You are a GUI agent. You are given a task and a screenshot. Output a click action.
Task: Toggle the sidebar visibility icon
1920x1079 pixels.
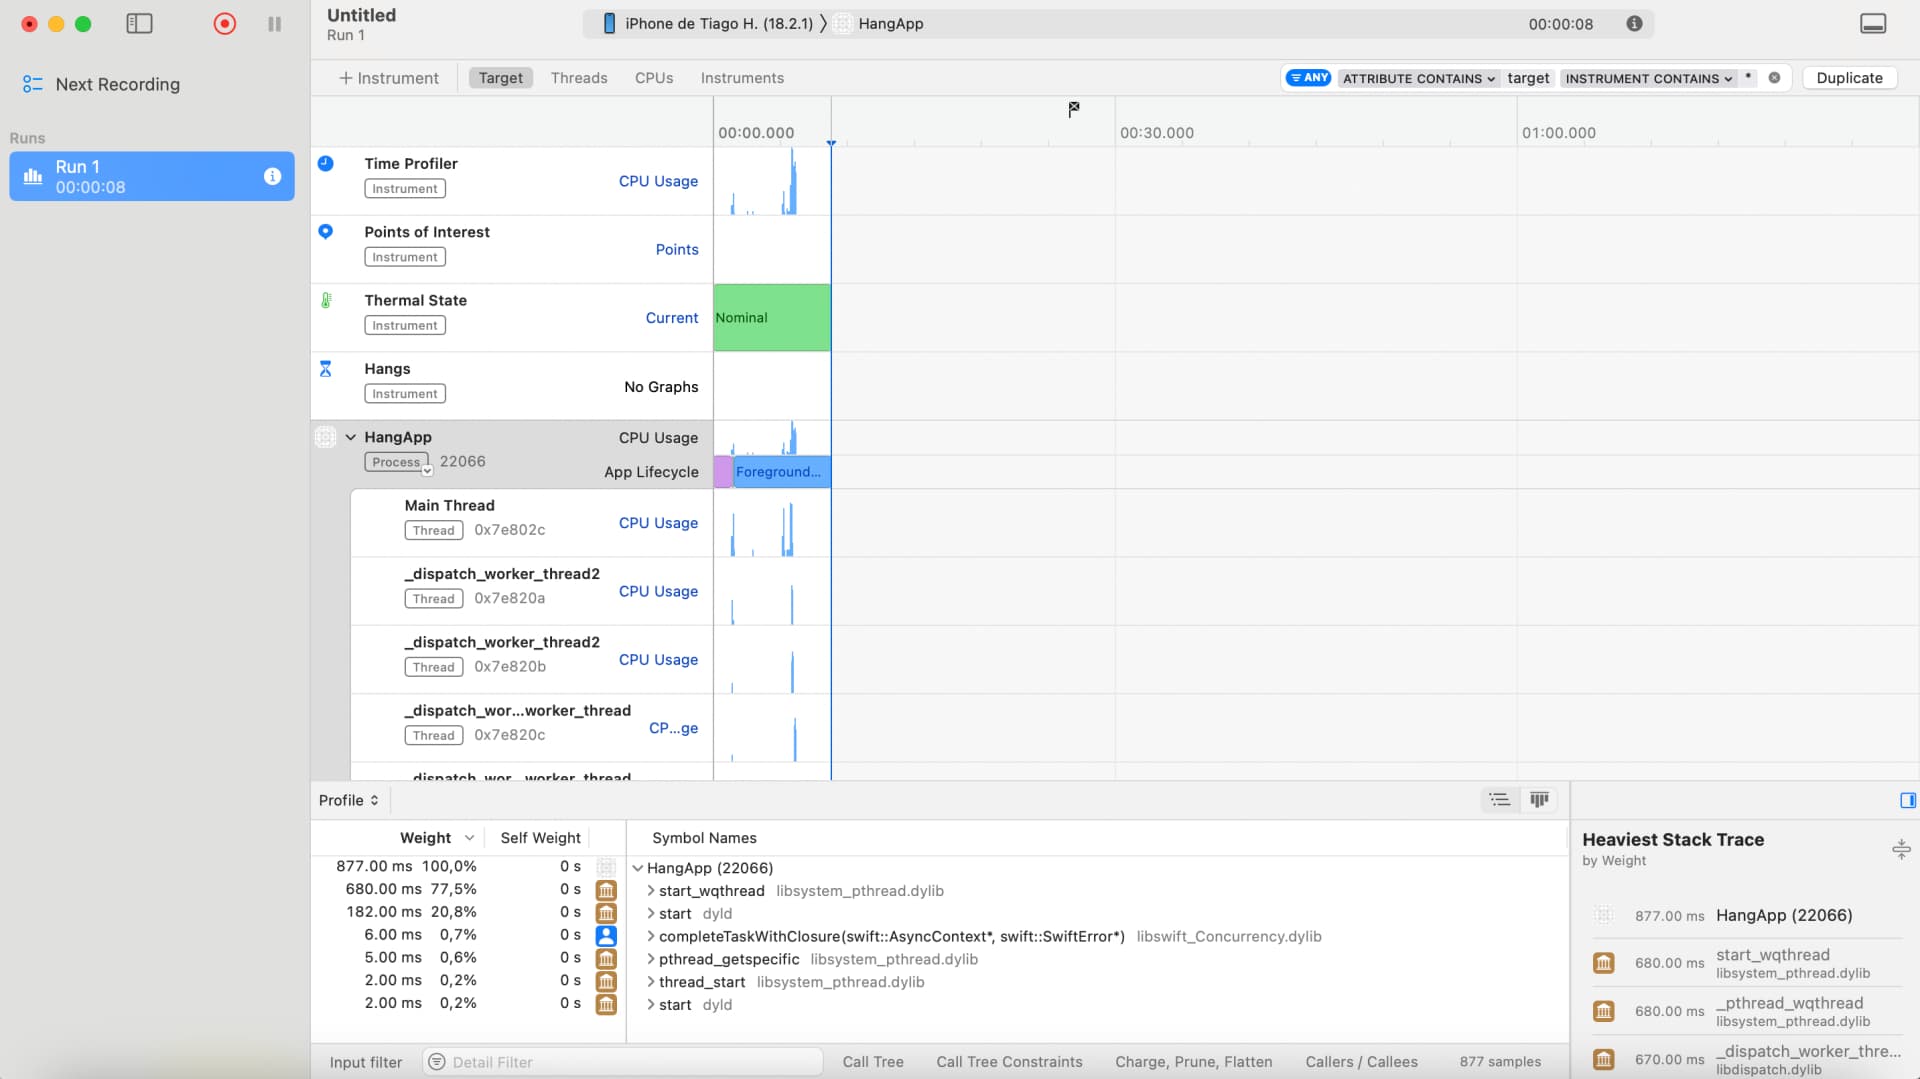139,24
